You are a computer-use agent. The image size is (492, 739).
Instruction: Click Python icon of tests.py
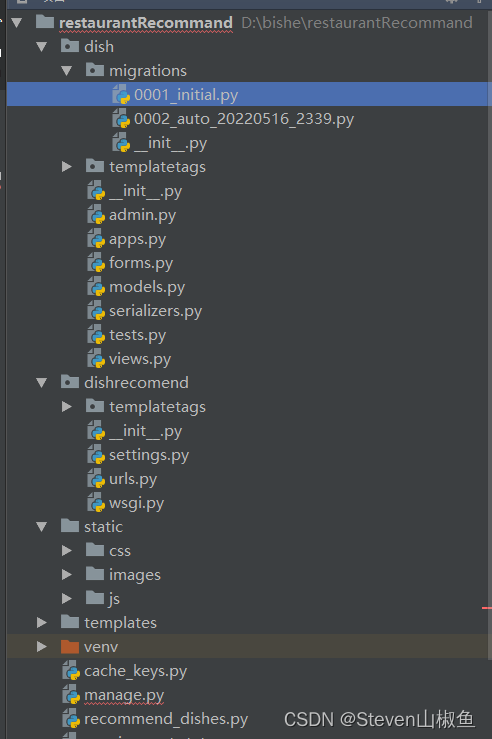[x=96, y=335]
